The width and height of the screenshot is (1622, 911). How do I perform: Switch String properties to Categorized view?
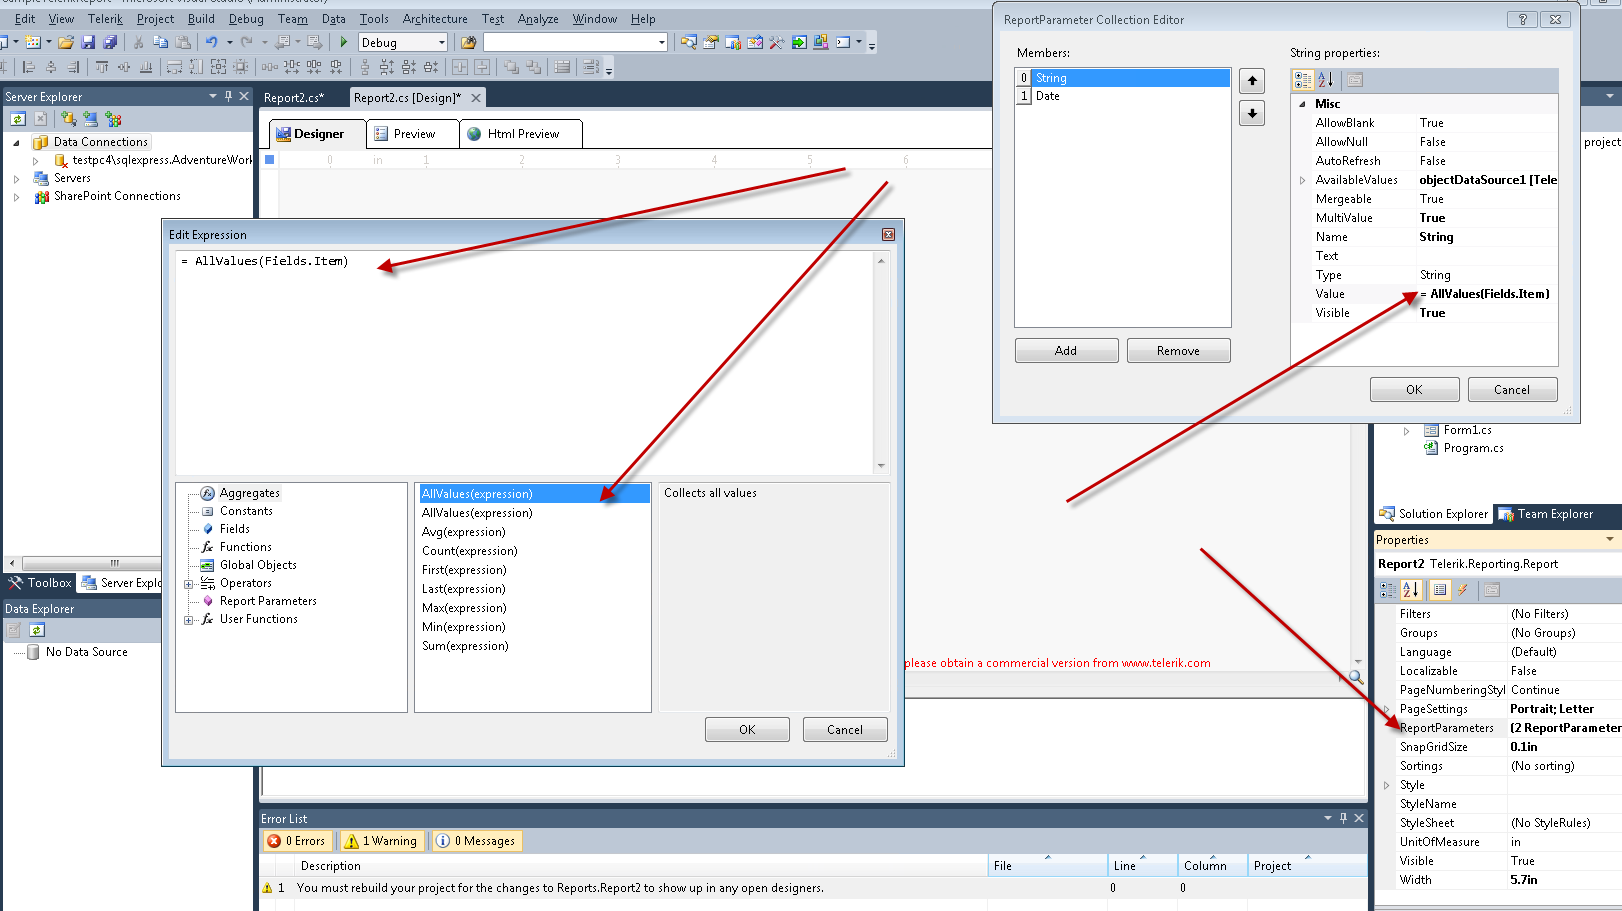pos(1303,80)
